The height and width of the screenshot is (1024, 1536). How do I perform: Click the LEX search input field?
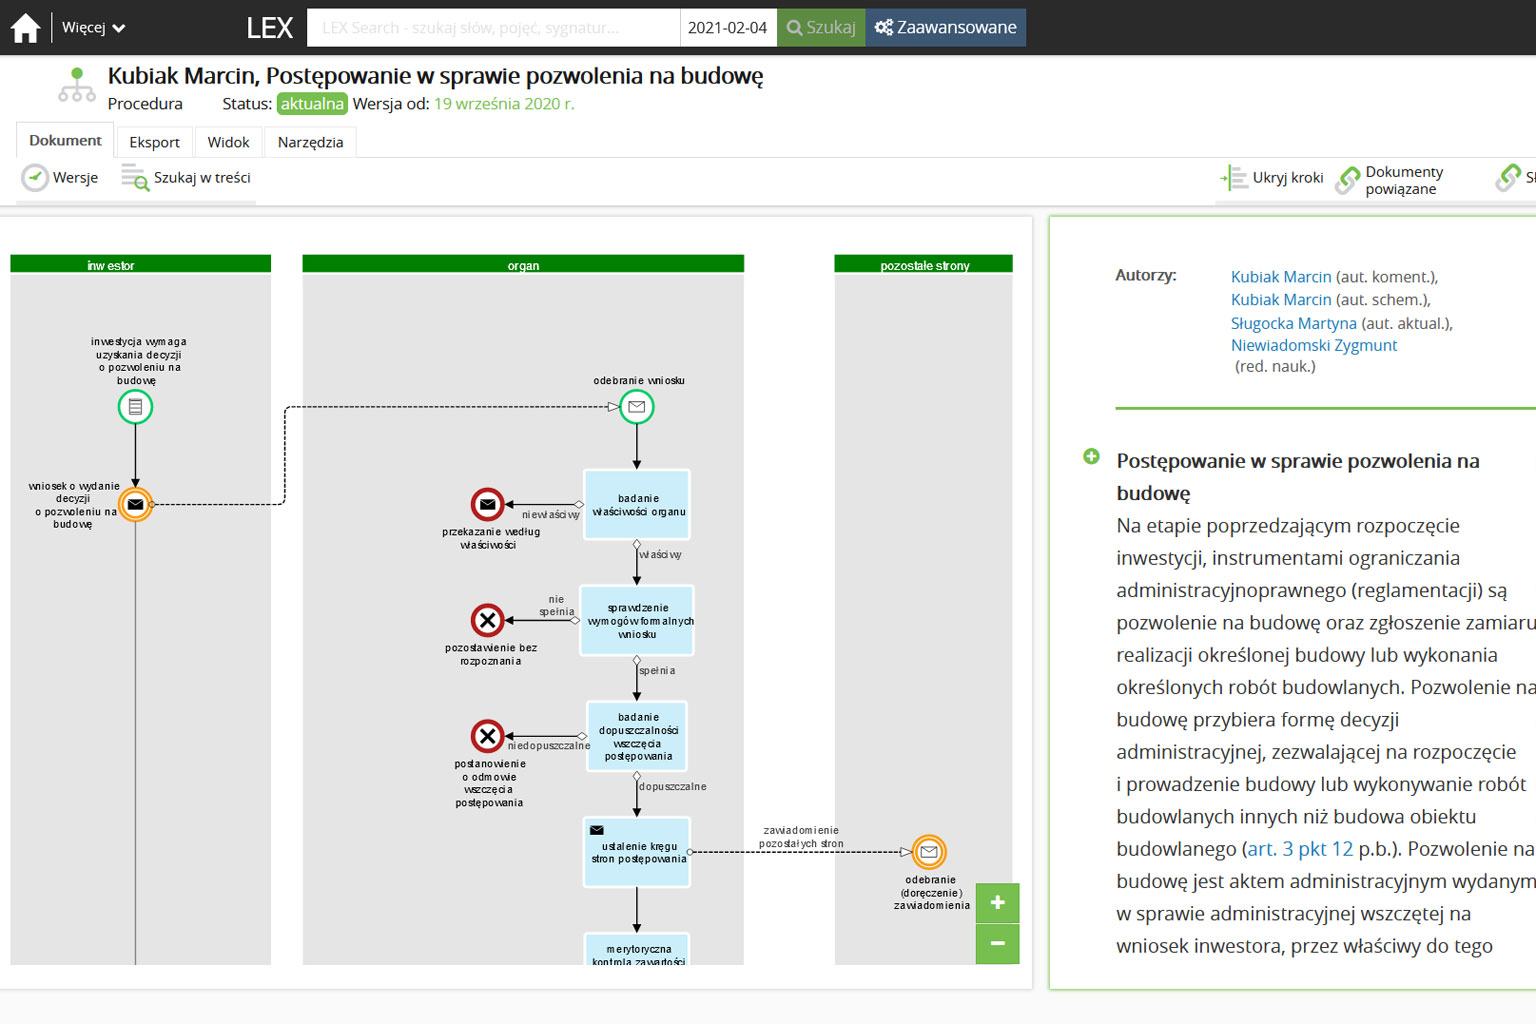coord(493,28)
